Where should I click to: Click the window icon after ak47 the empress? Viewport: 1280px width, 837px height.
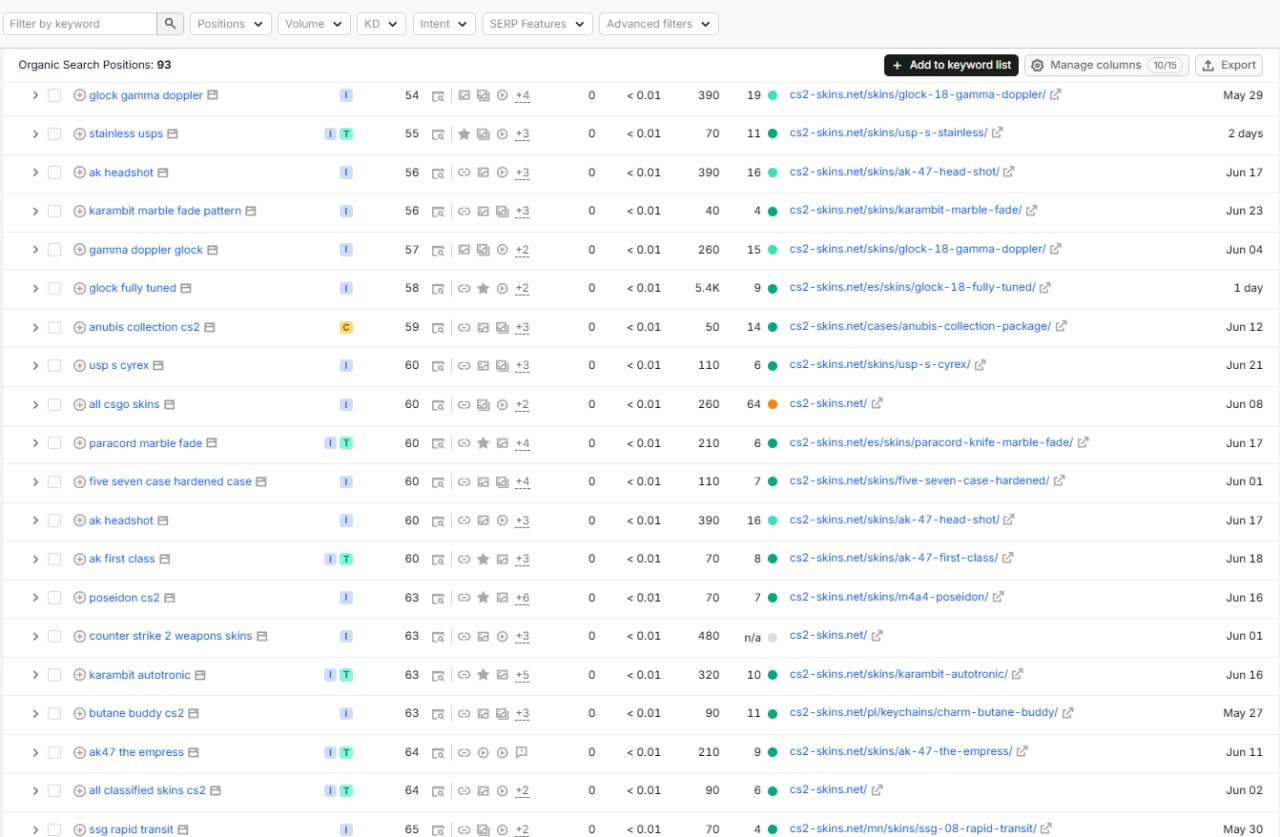coord(194,752)
